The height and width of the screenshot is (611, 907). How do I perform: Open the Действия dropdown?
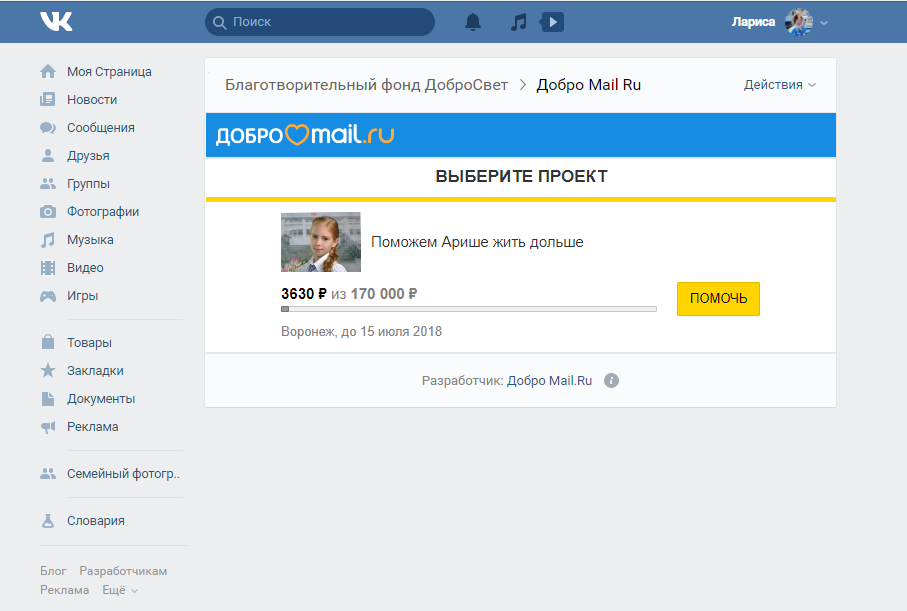pyautogui.click(x=780, y=85)
